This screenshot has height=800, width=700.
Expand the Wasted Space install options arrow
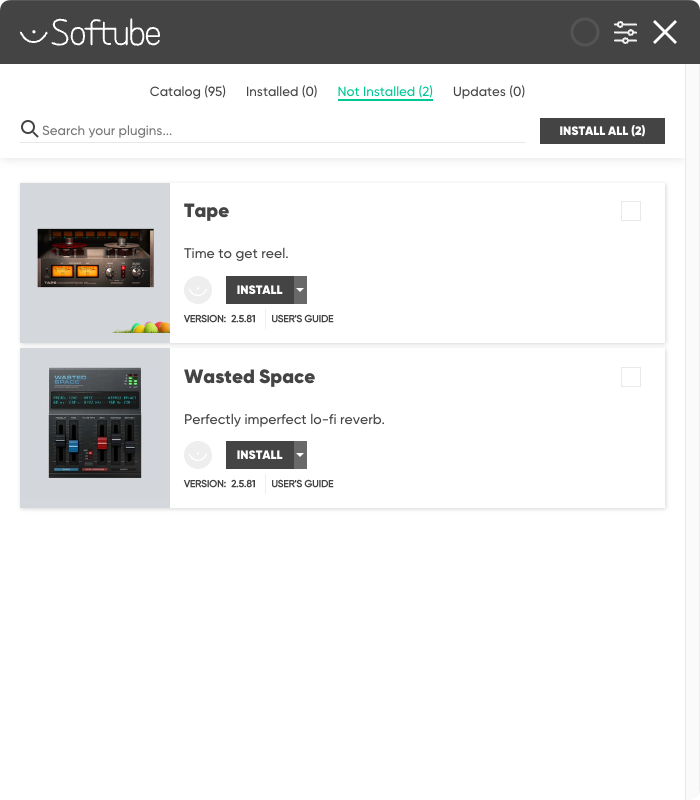point(300,455)
